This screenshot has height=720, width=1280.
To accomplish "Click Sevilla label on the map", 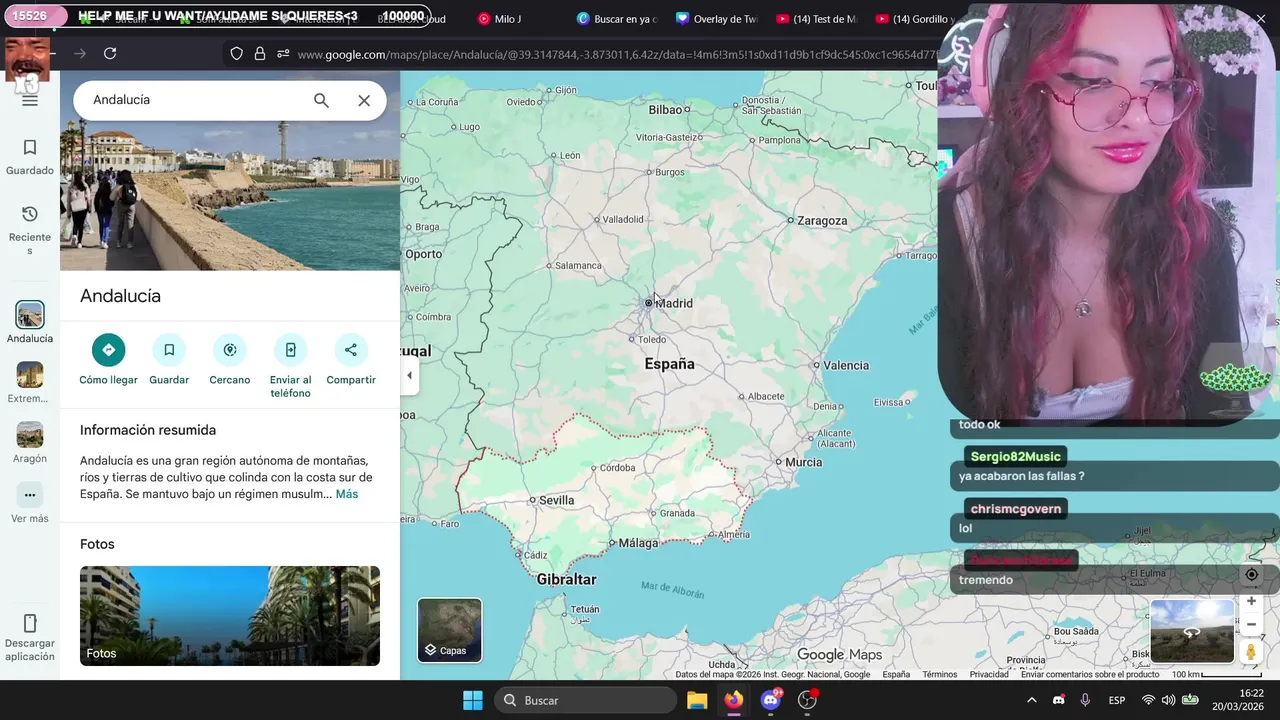I will click(556, 500).
